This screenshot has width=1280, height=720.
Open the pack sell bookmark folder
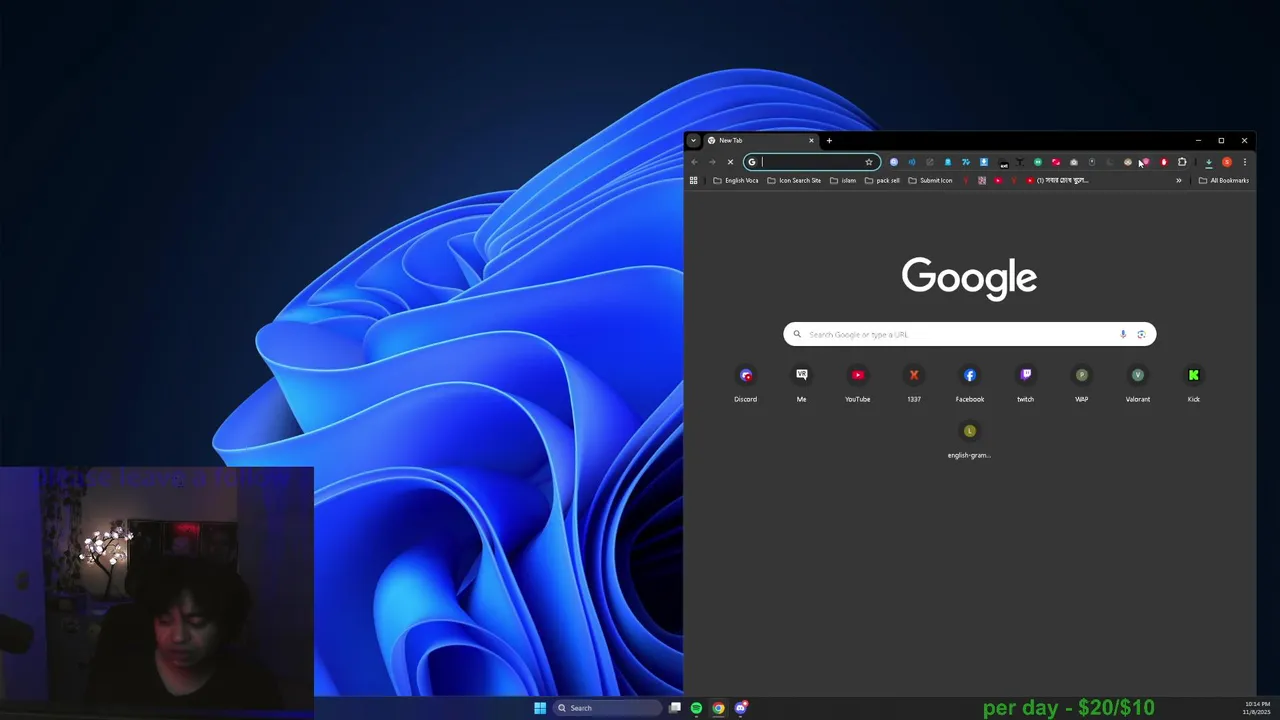tap(882, 181)
